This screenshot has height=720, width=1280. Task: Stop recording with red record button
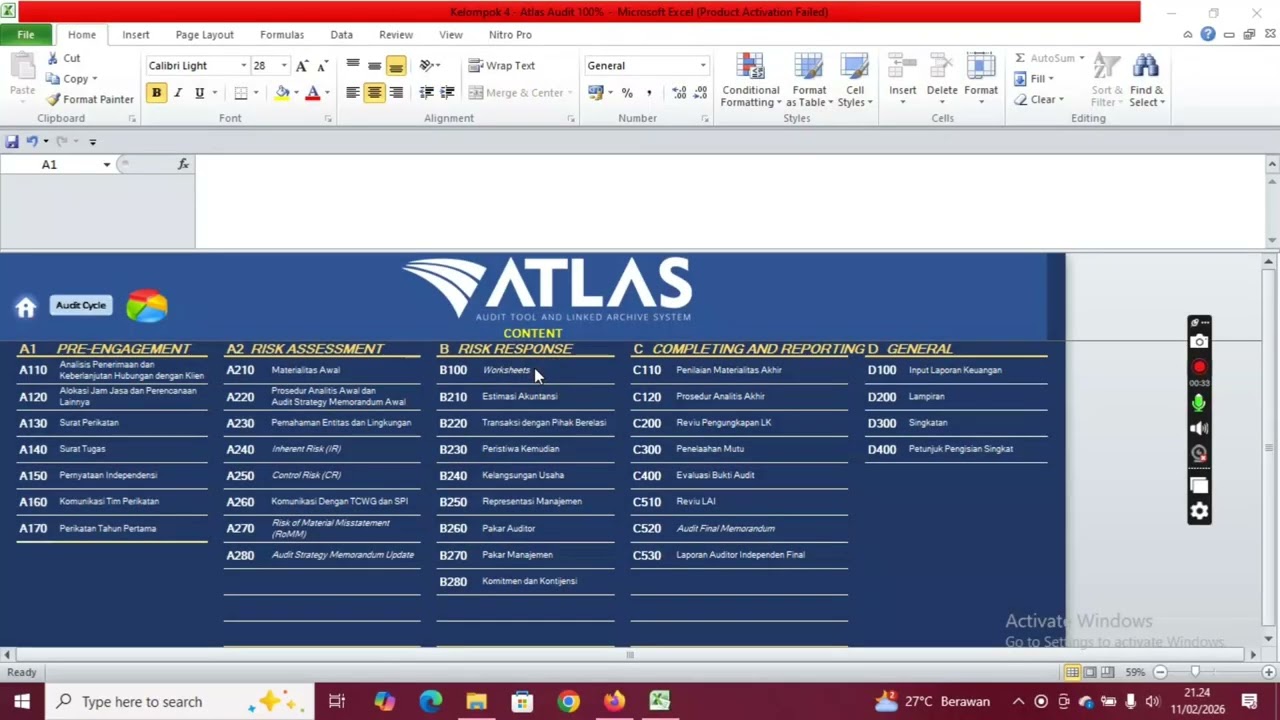click(1199, 367)
